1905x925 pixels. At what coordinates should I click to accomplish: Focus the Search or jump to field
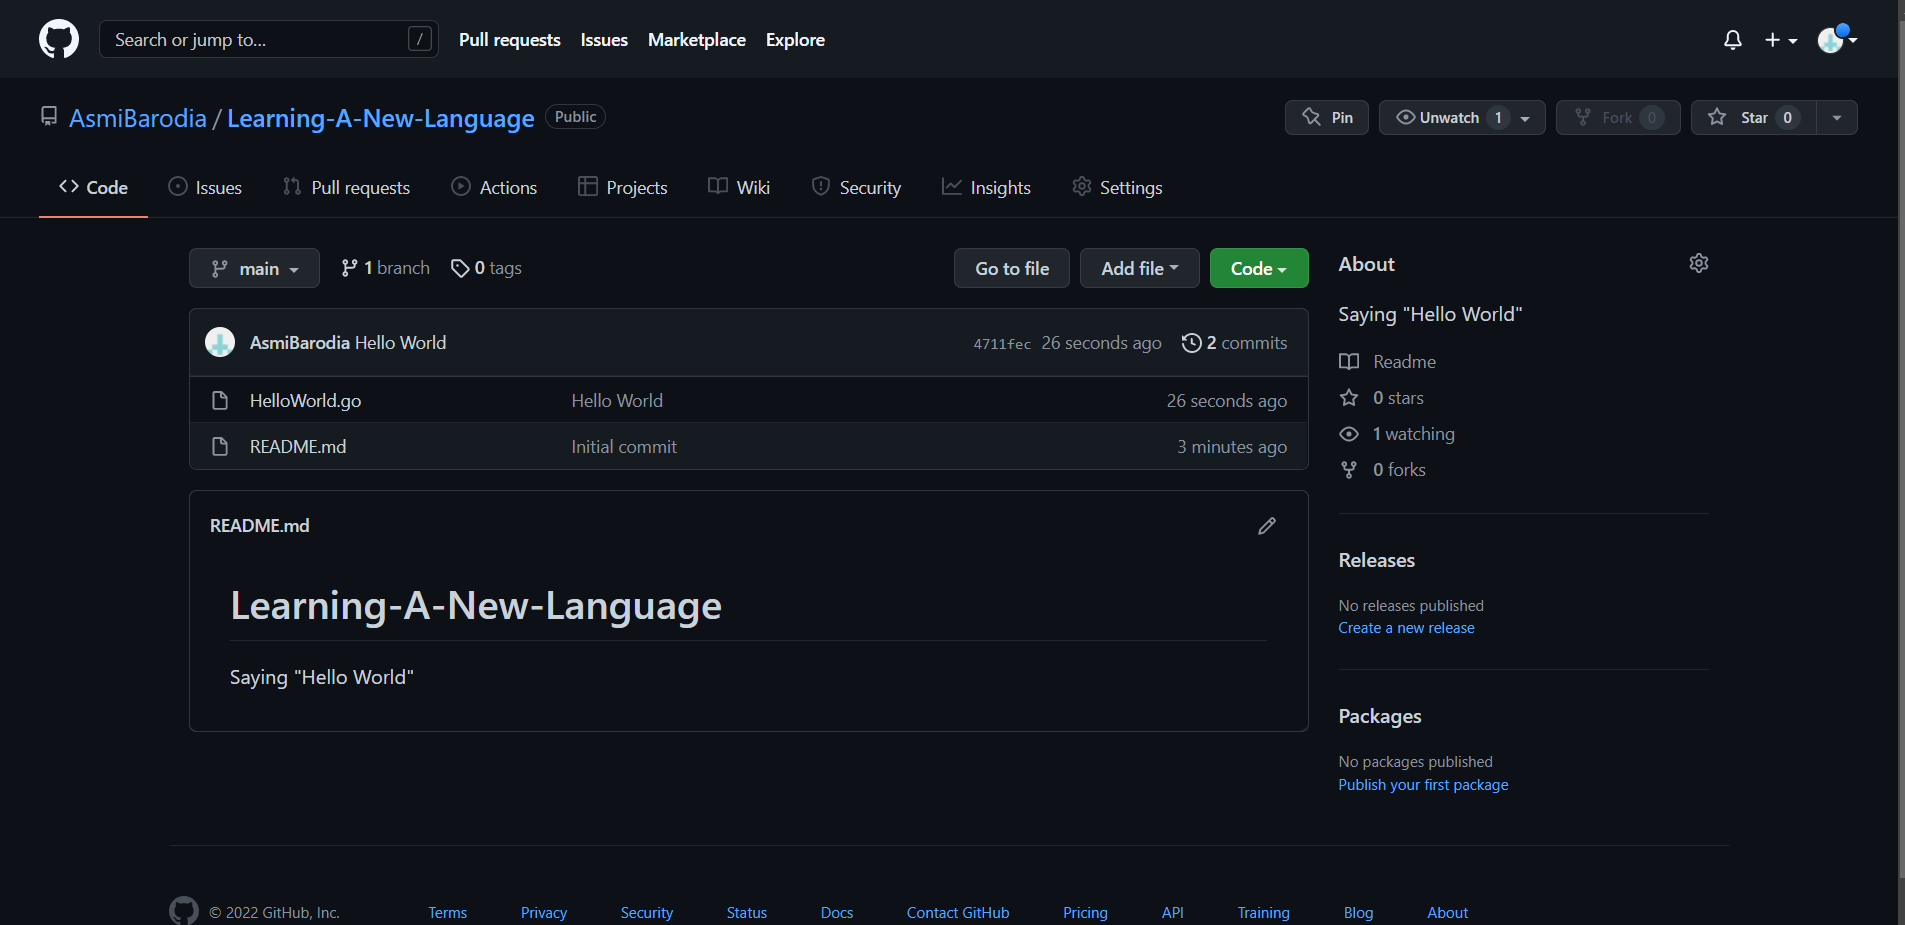(269, 39)
